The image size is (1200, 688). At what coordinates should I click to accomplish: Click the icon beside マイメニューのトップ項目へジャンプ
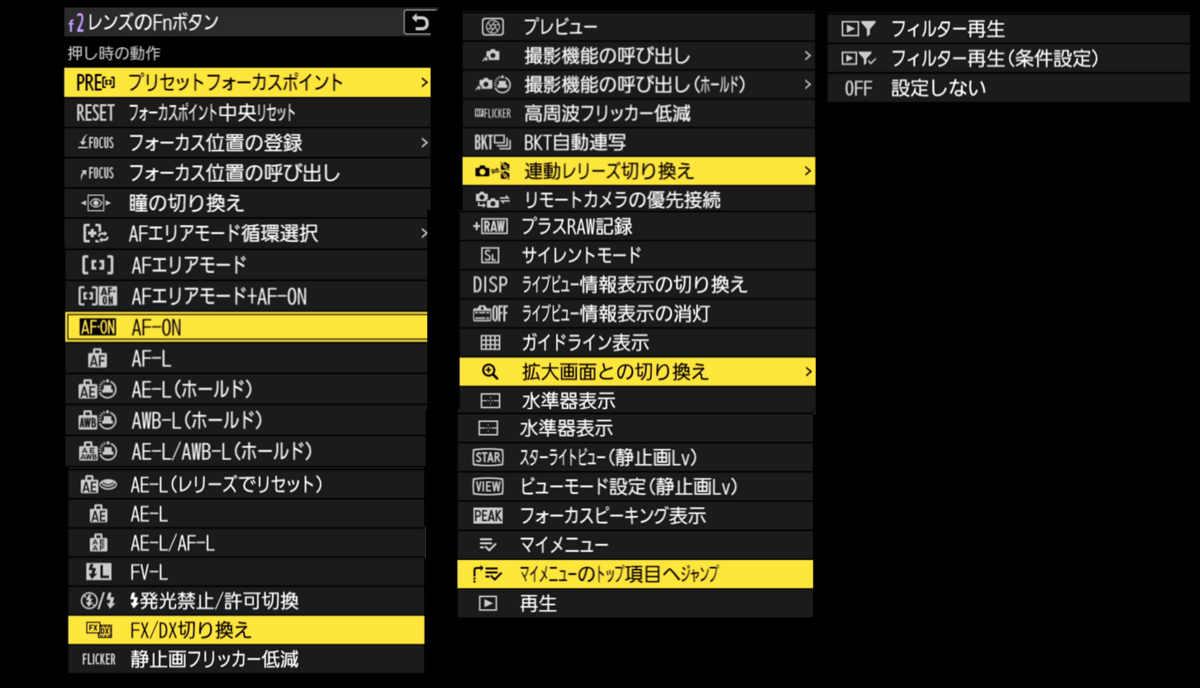489,575
